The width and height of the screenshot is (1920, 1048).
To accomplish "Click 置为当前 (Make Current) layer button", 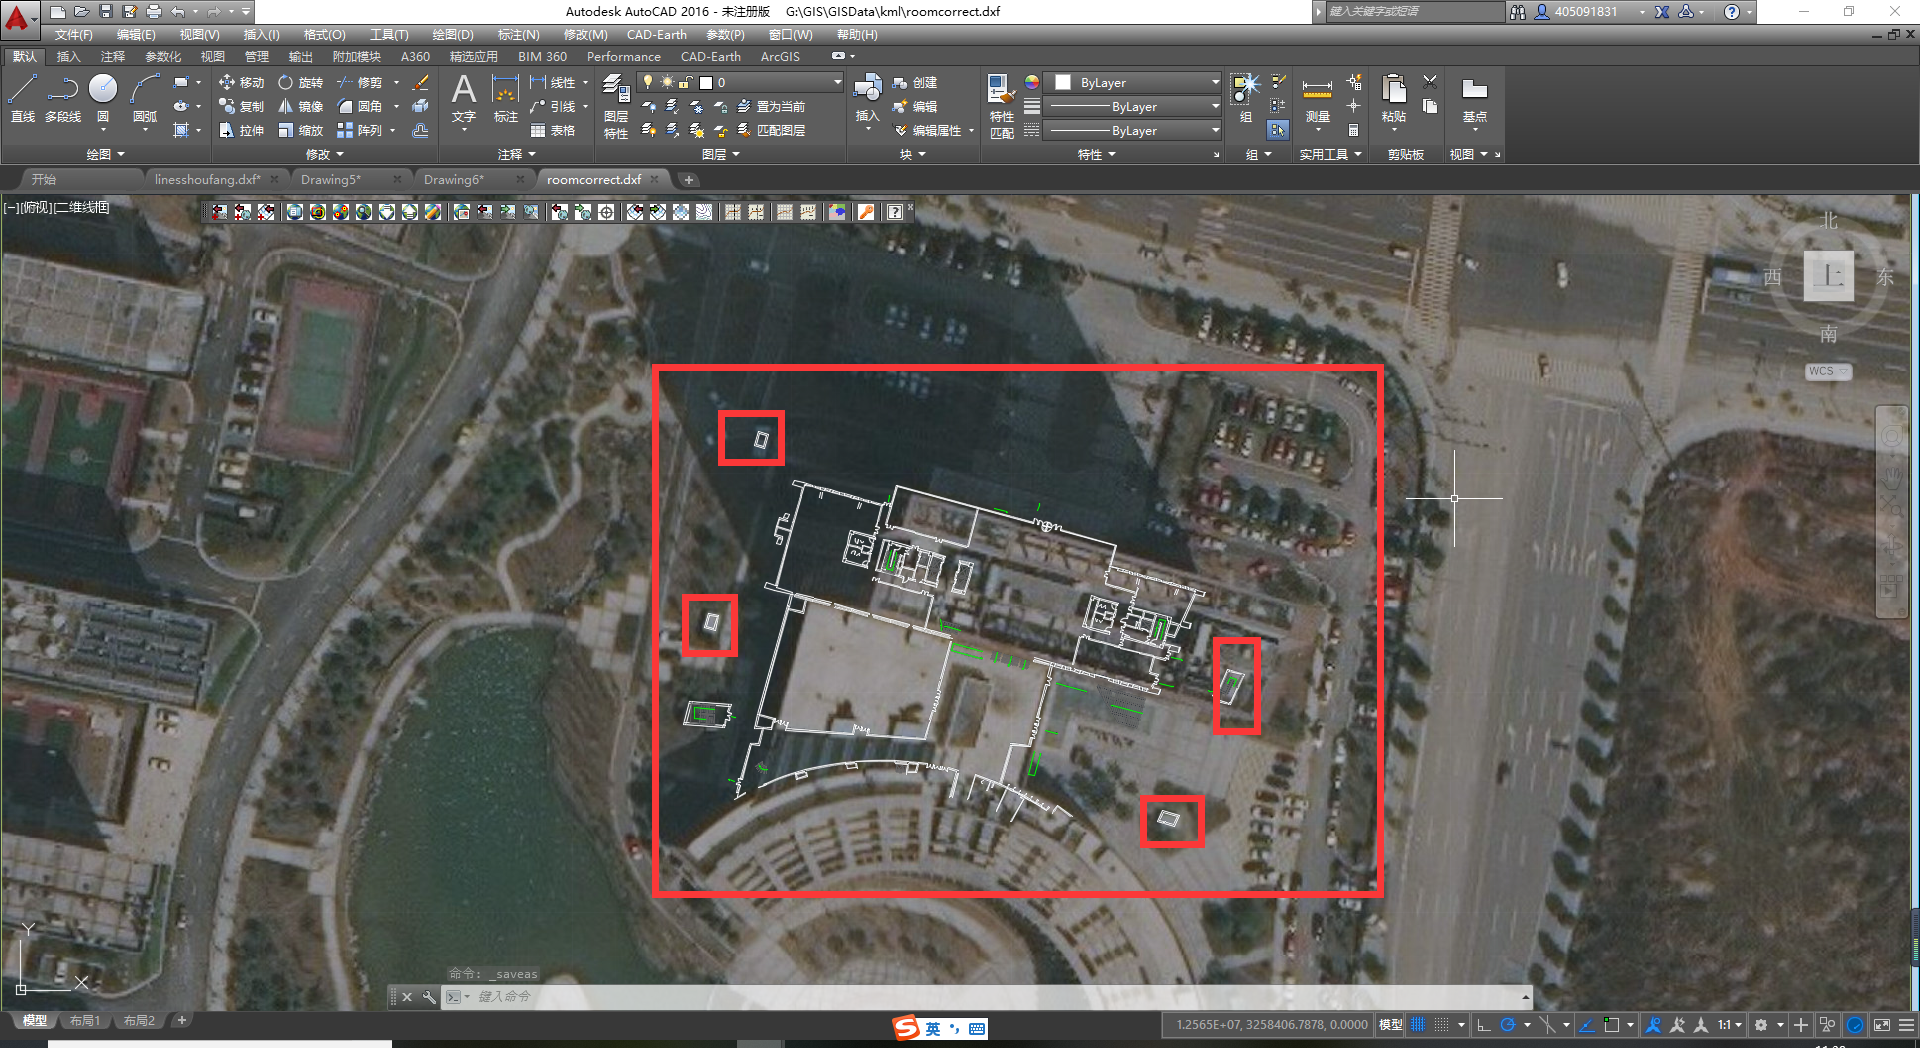I will click(772, 106).
